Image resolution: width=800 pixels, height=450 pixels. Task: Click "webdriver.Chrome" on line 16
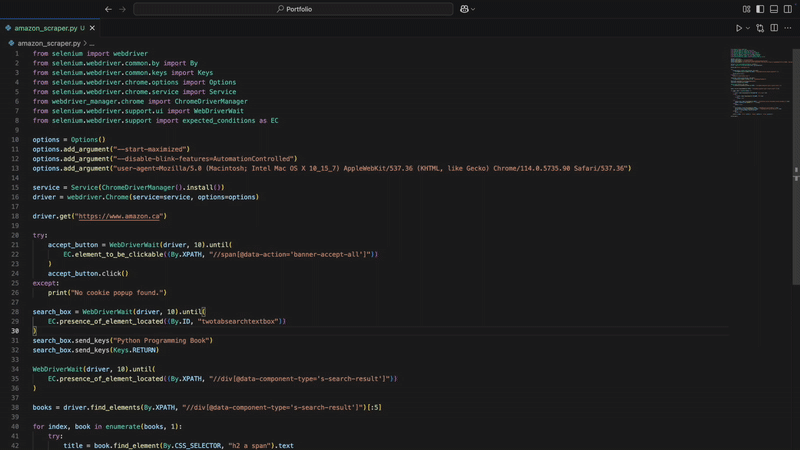click(x=98, y=197)
